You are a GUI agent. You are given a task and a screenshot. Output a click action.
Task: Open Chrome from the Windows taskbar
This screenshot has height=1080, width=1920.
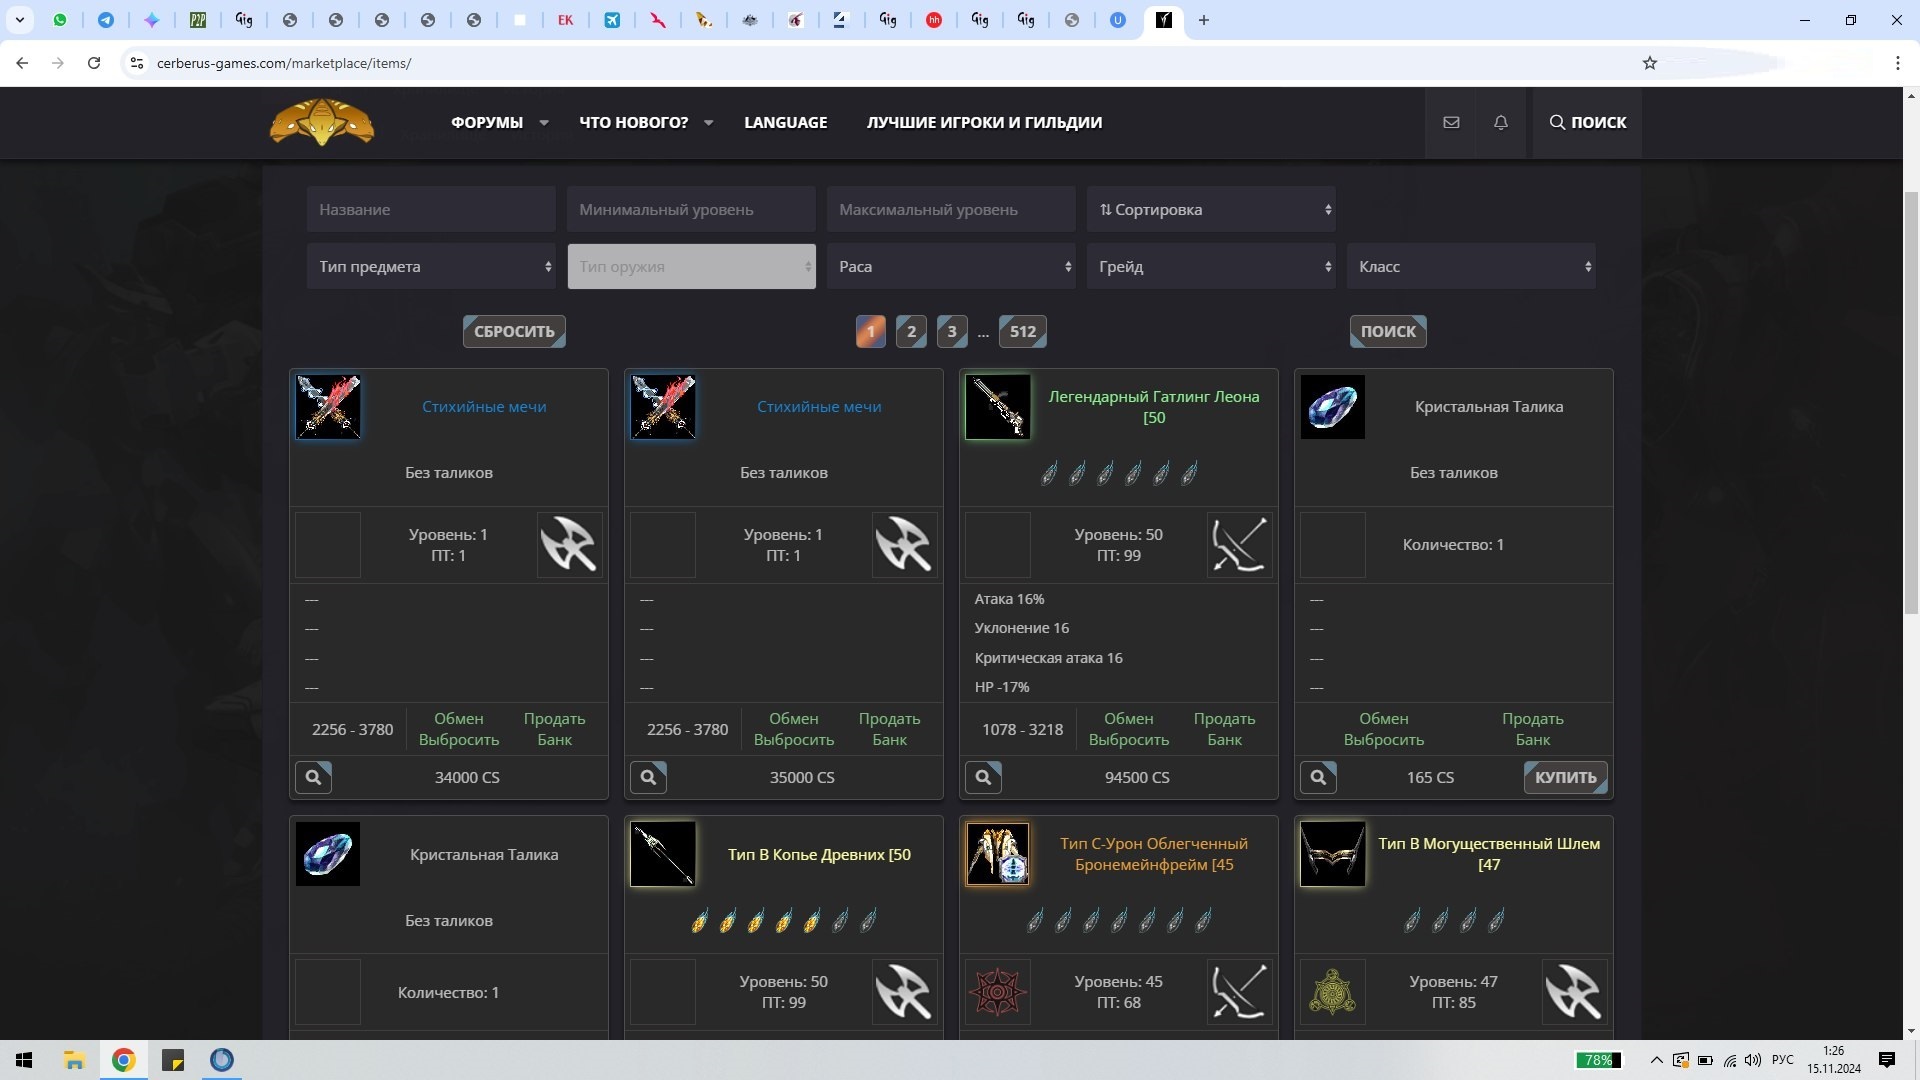pyautogui.click(x=124, y=1060)
